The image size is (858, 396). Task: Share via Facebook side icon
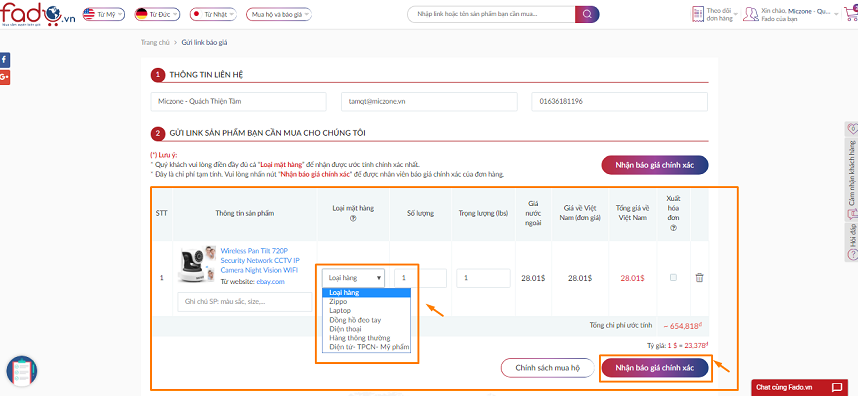[4, 60]
